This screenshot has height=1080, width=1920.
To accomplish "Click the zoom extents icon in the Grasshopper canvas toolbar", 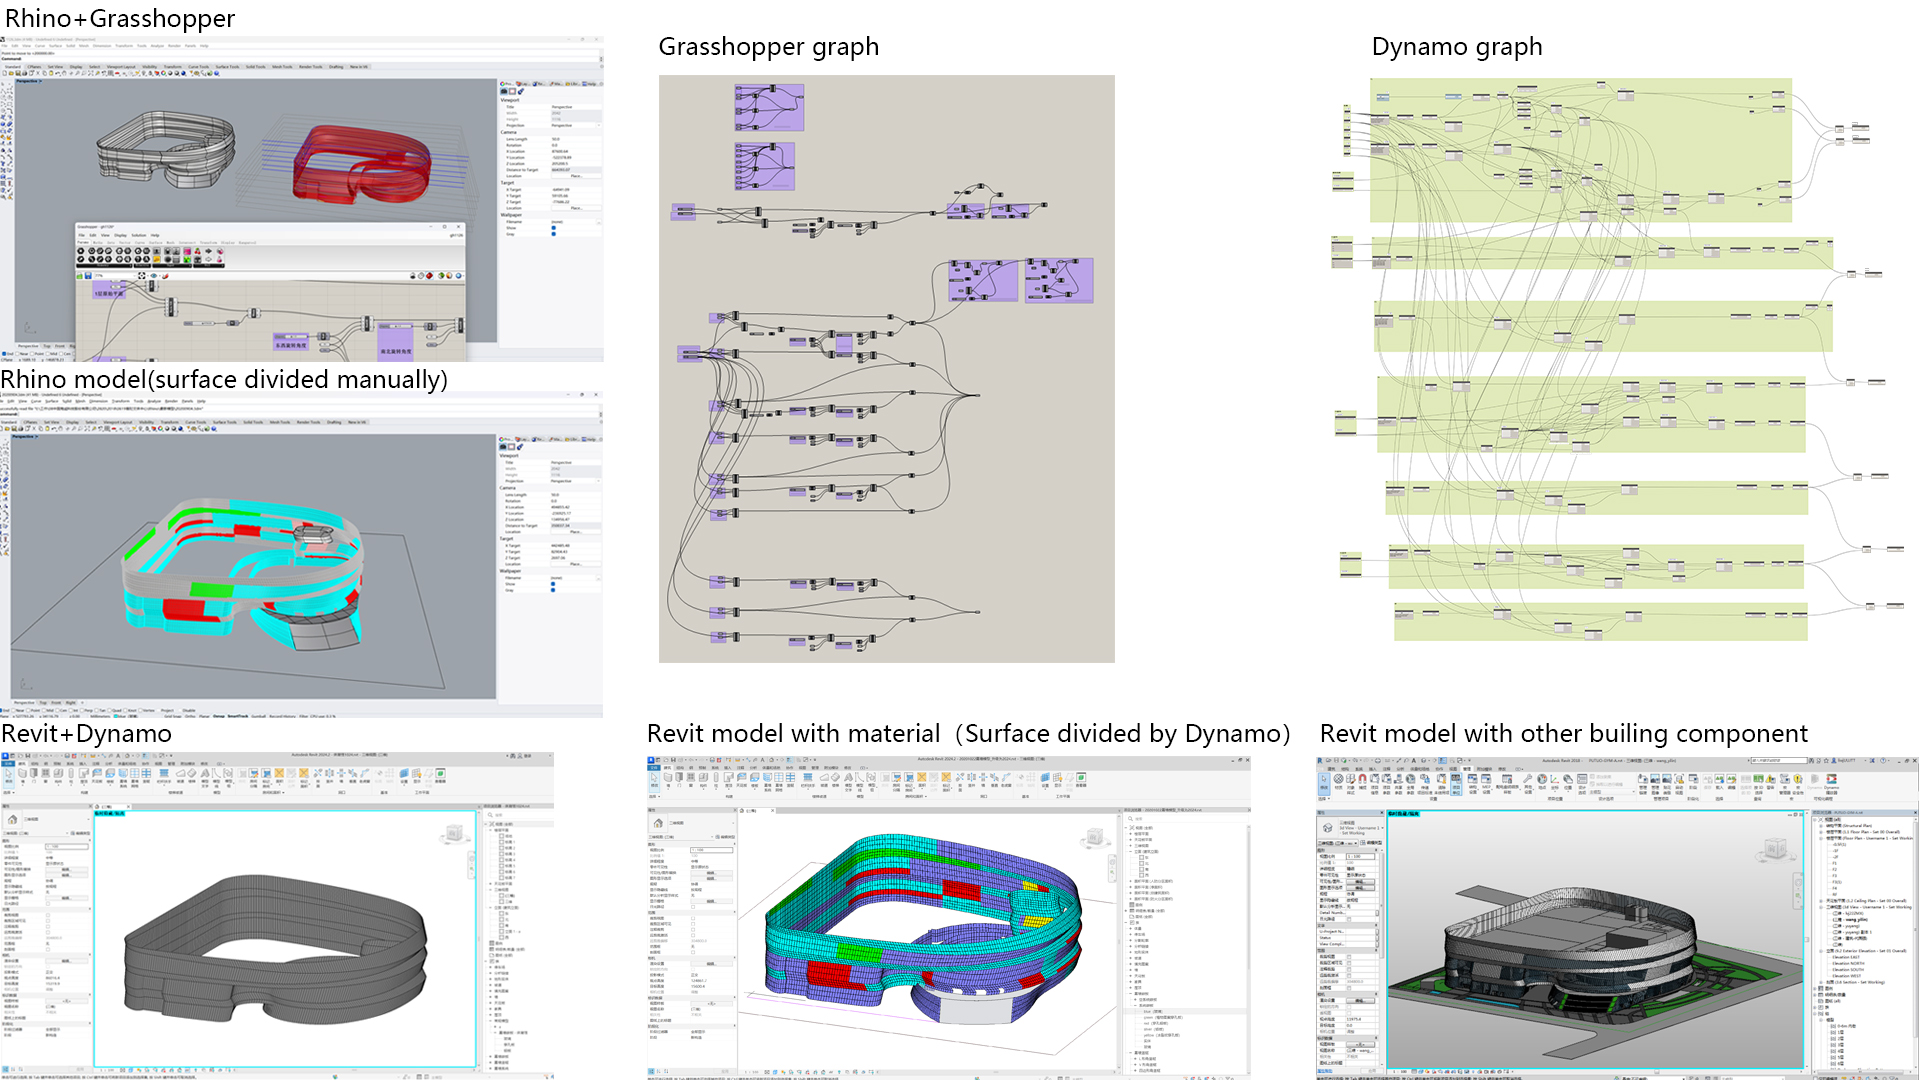I will click(x=141, y=276).
